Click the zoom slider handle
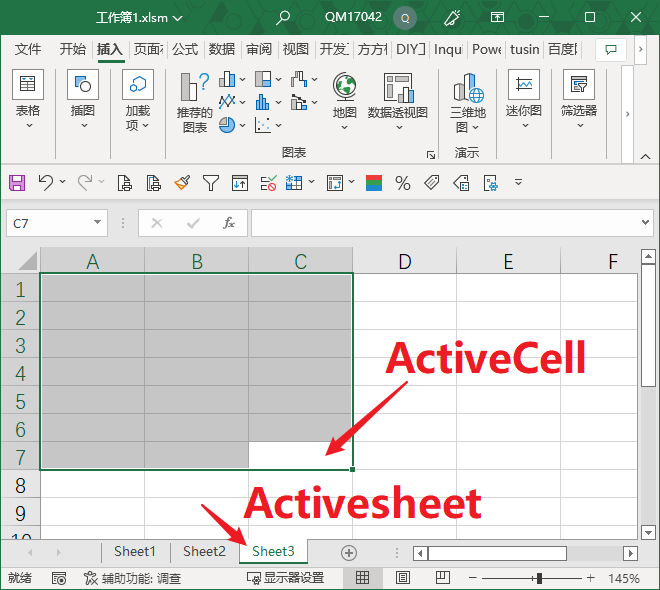 [x=539, y=578]
